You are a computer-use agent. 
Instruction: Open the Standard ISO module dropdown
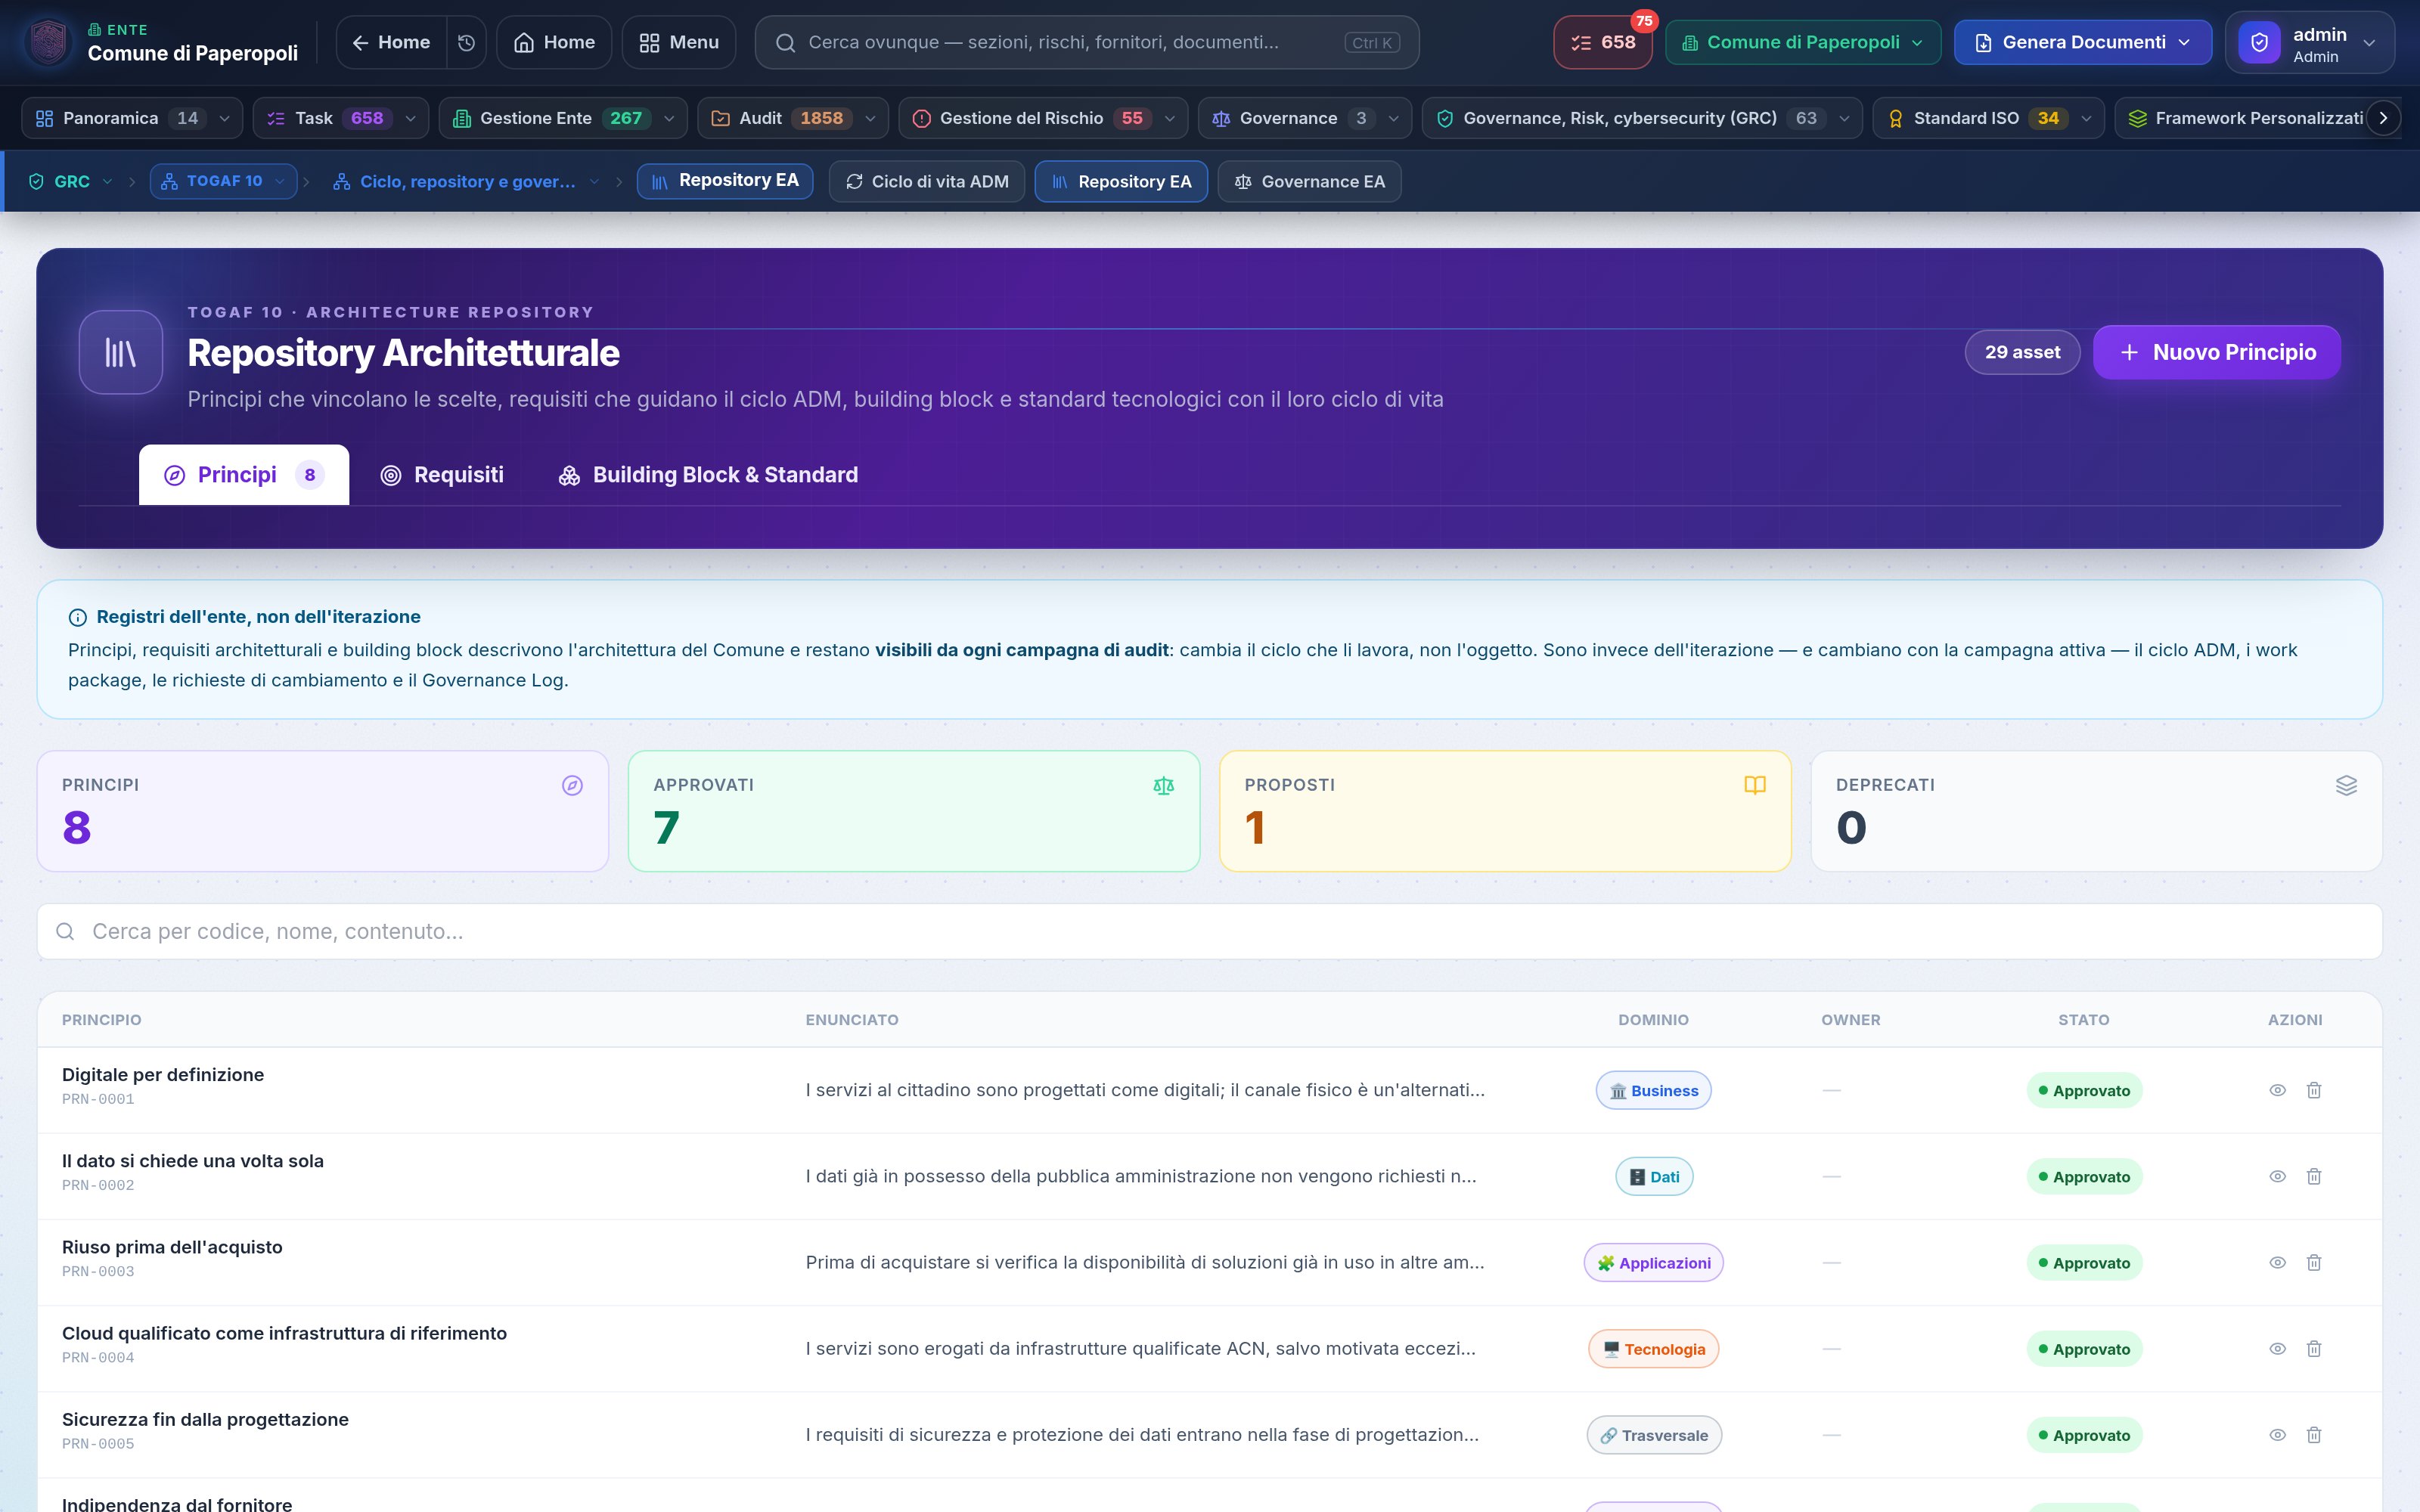point(1988,118)
